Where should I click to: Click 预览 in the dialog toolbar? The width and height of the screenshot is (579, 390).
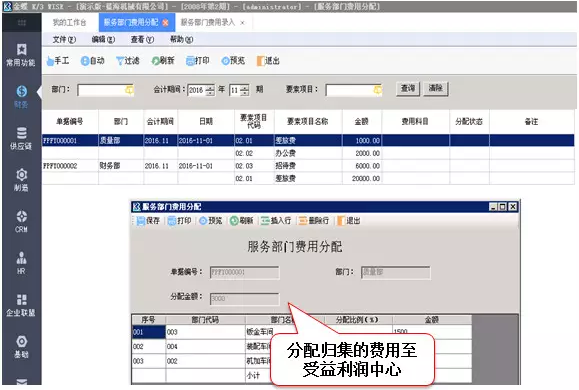point(211,221)
